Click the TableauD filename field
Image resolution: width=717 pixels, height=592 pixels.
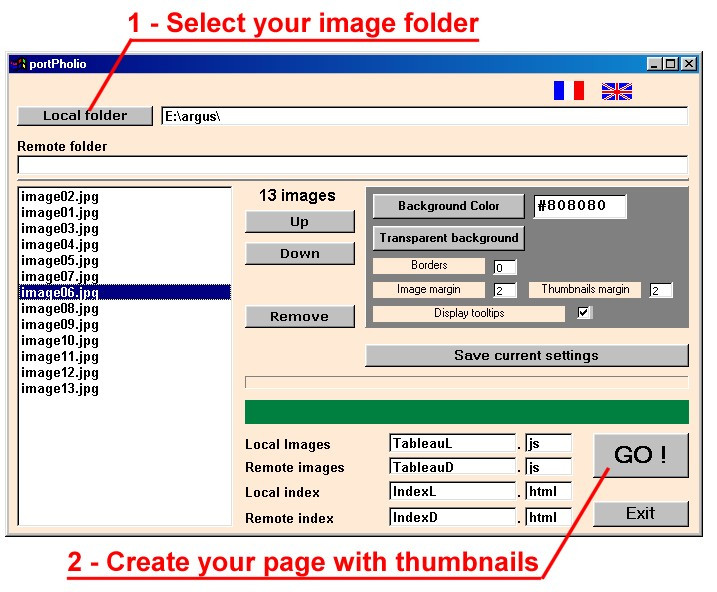click(x=453, y=467)
